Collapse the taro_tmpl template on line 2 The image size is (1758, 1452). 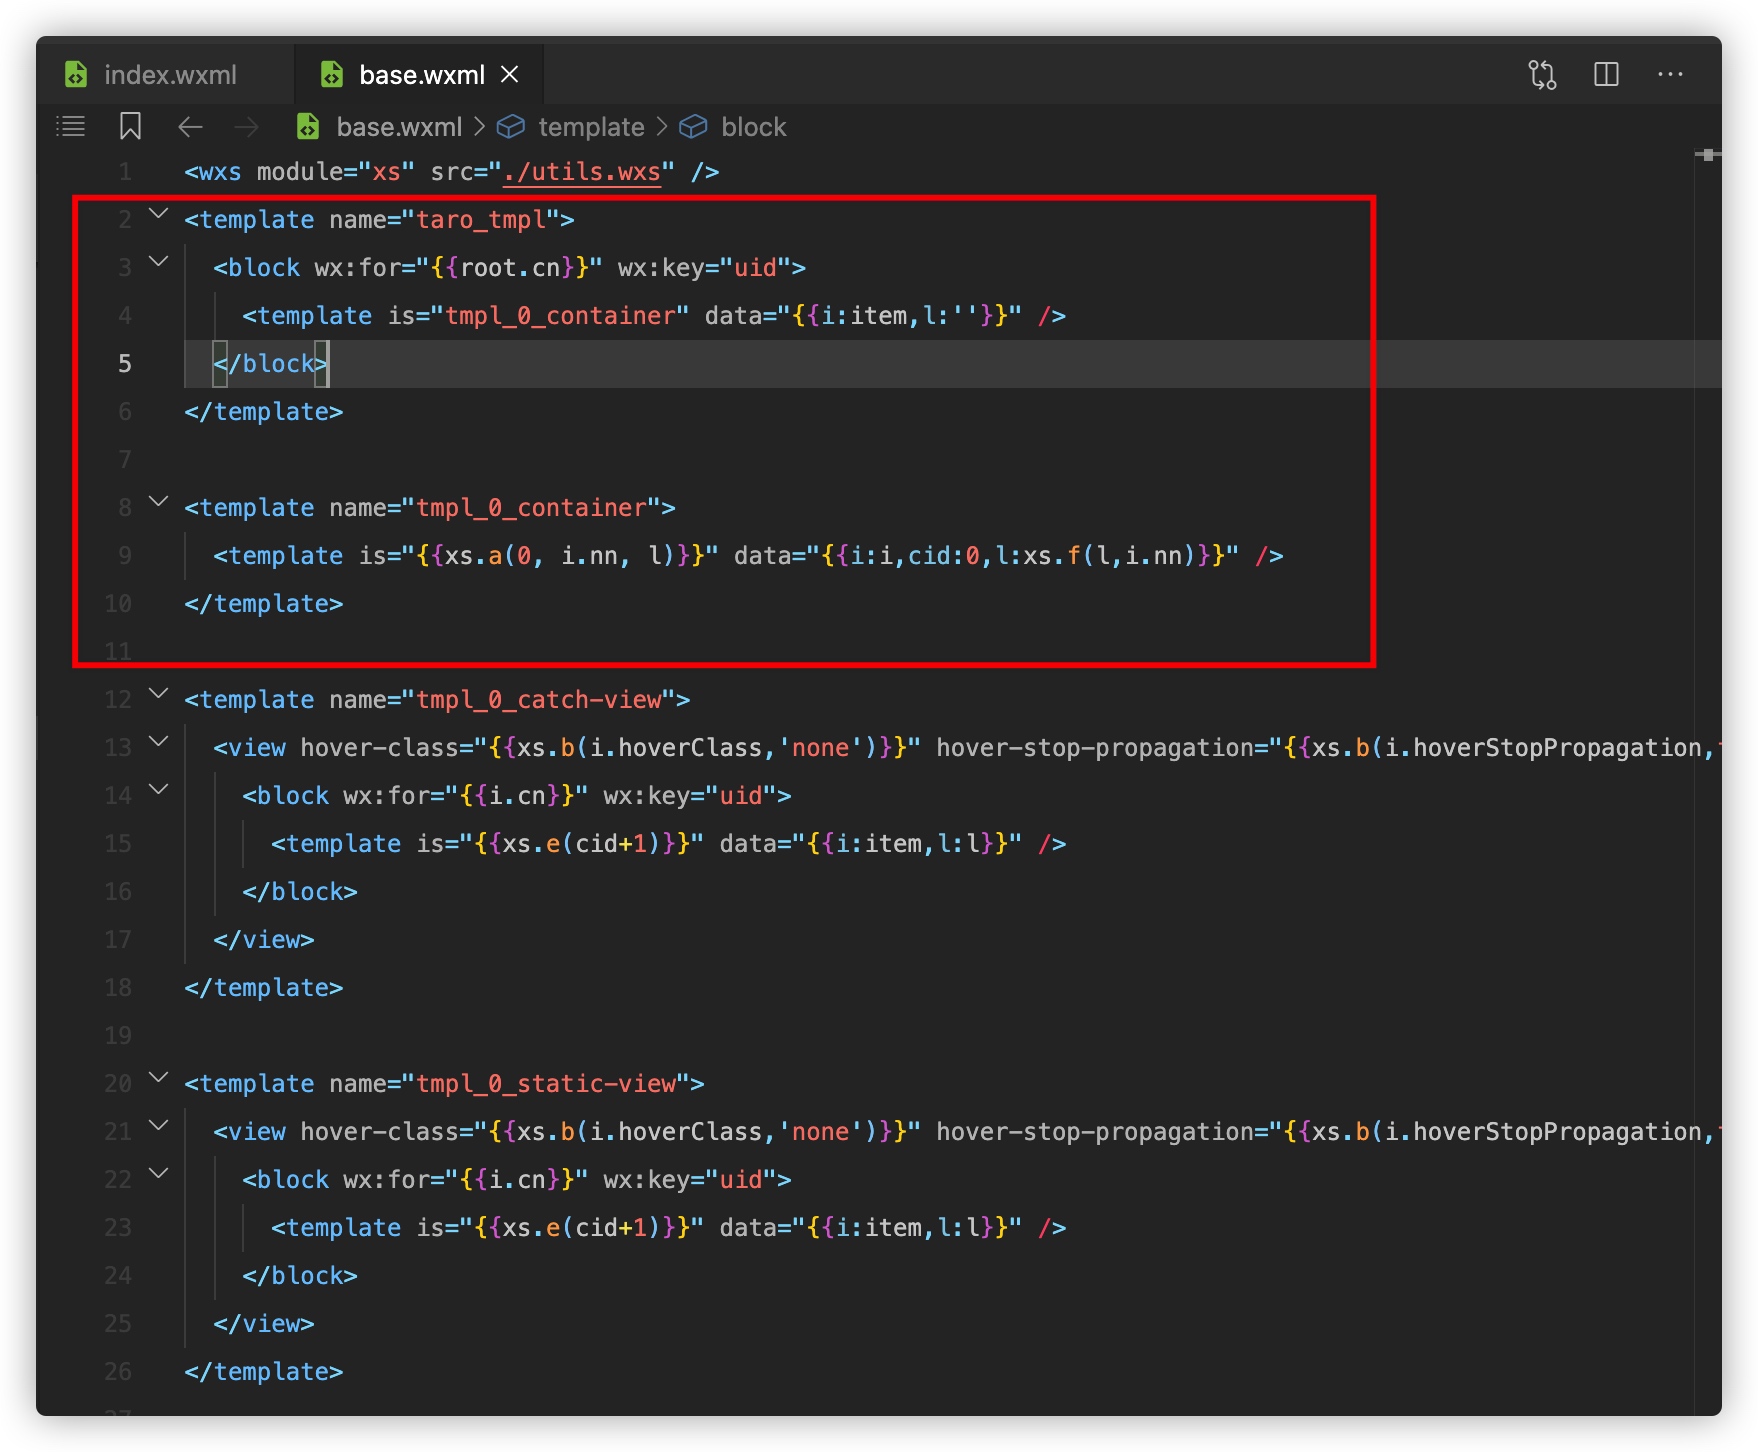(158, 213)
